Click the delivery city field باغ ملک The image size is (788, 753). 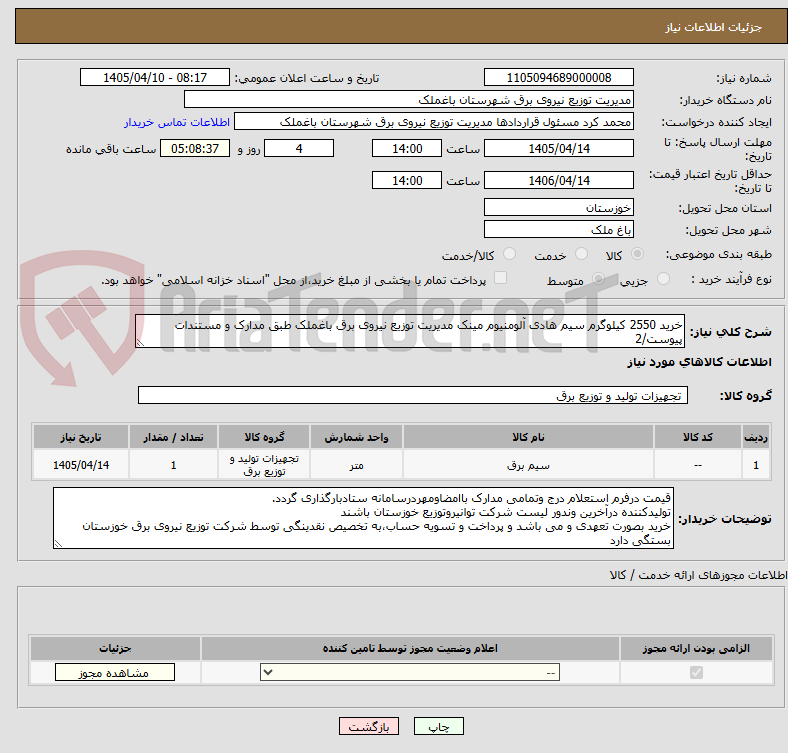(558, 229)
